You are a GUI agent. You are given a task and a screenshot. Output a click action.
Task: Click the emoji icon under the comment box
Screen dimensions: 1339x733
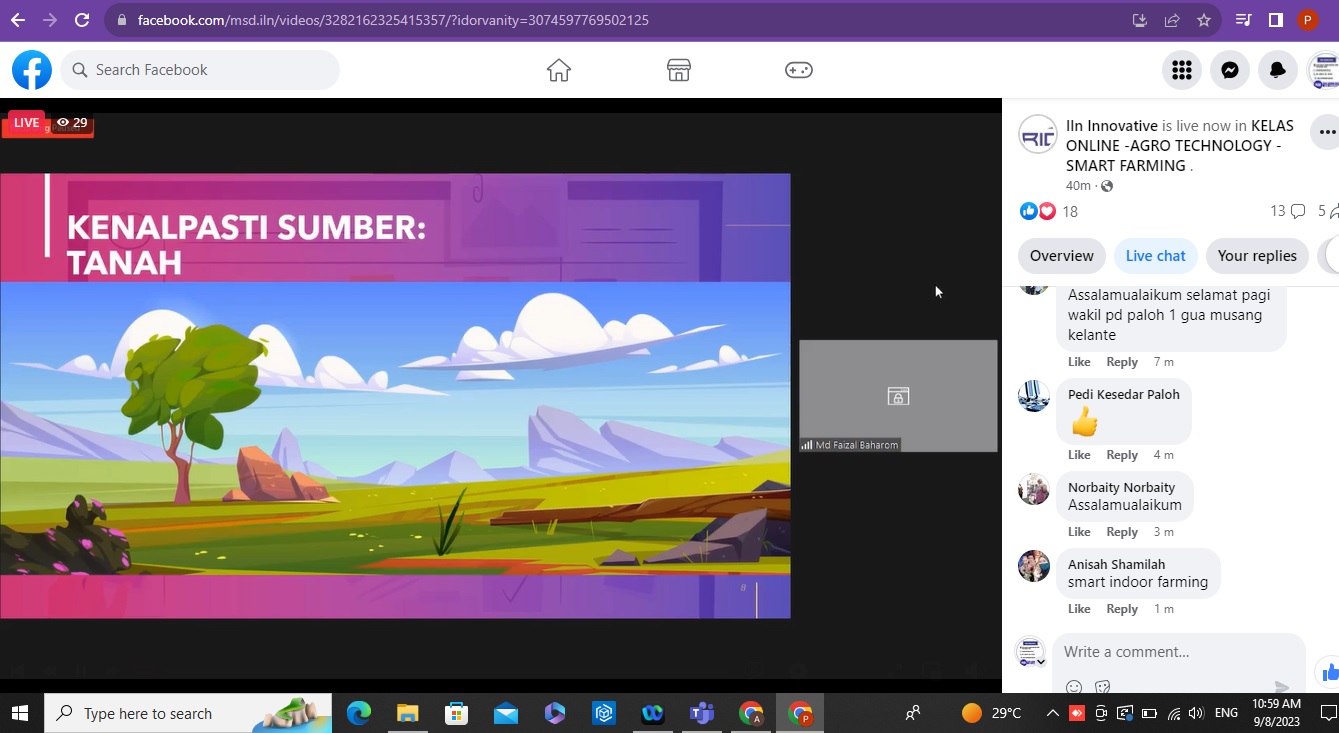pos(1074,687)
